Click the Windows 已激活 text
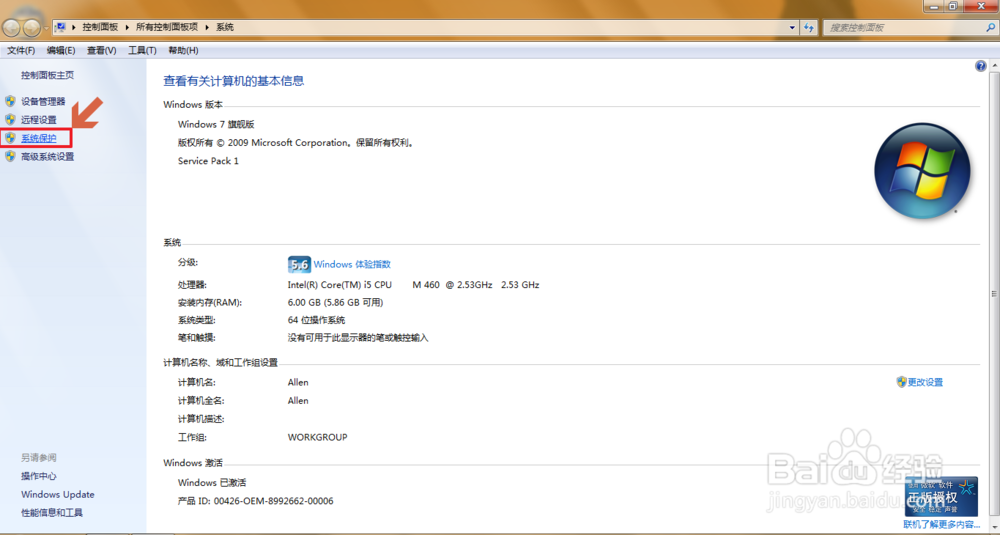The height and width of the screenshot is (535, 1000). pyautogui.click(x=212, y=483)
